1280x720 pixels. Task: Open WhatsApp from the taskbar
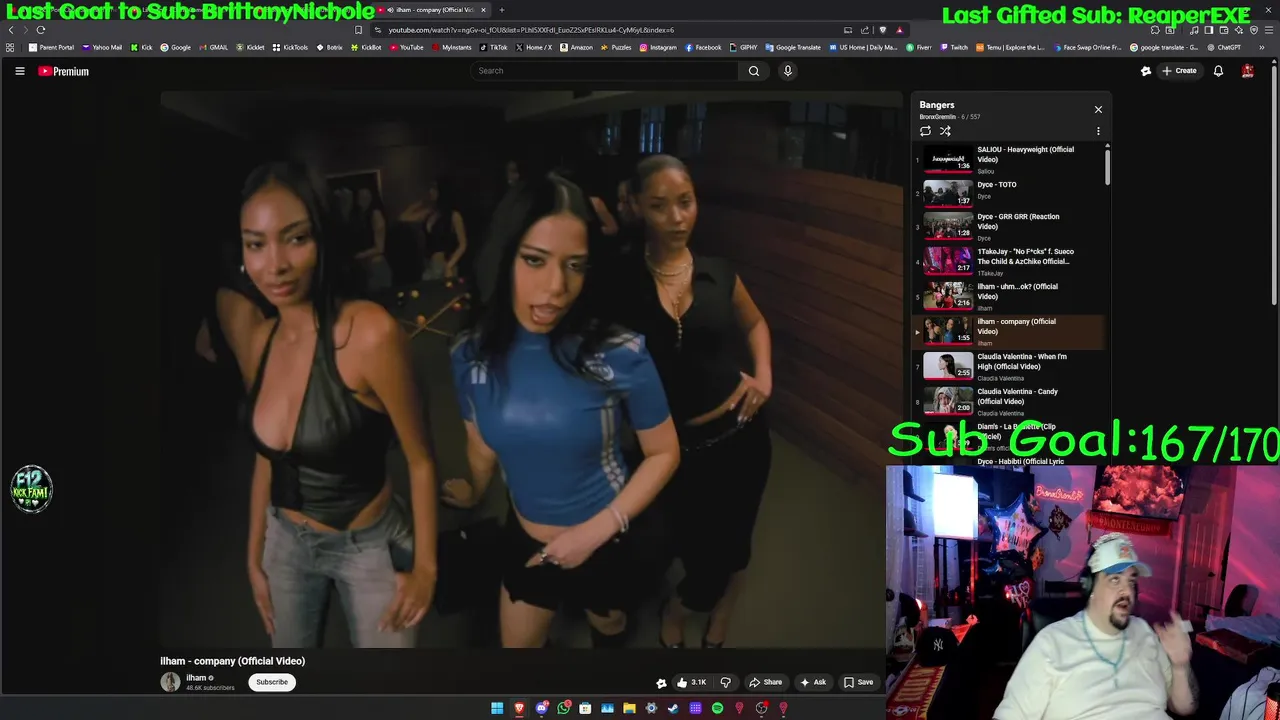tap(563, 708)
